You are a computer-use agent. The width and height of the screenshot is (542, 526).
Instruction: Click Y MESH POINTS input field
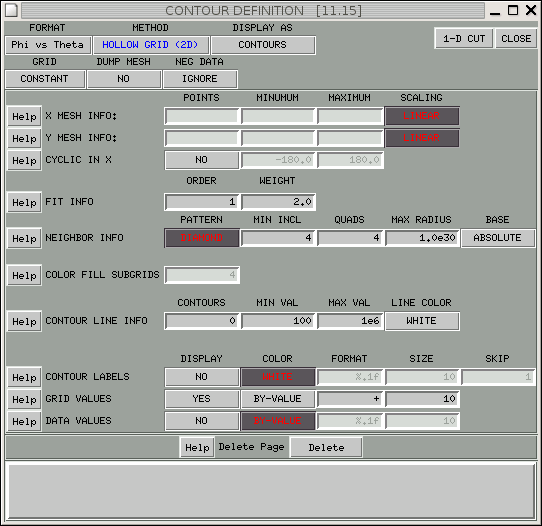[x=202, y=138]
